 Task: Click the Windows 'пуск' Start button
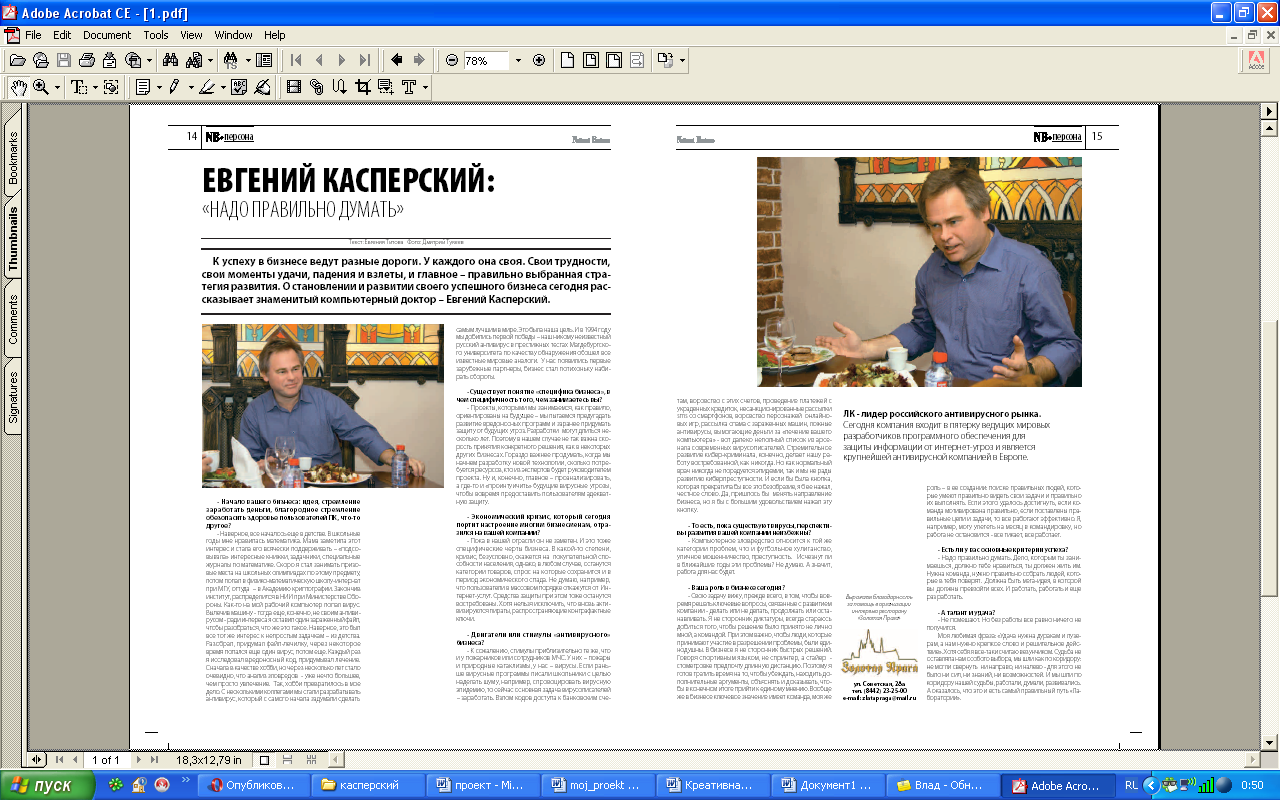[x=49, y=786]
